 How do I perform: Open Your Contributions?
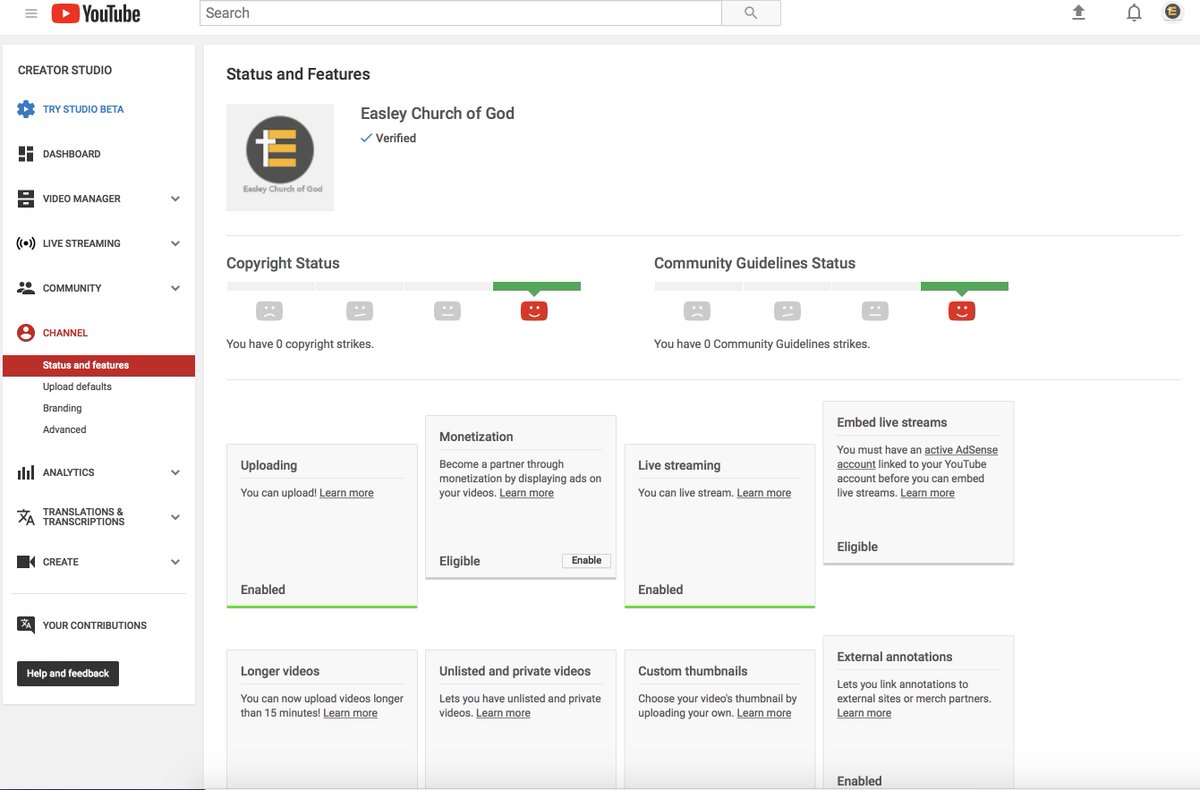(x=94, y=625)
